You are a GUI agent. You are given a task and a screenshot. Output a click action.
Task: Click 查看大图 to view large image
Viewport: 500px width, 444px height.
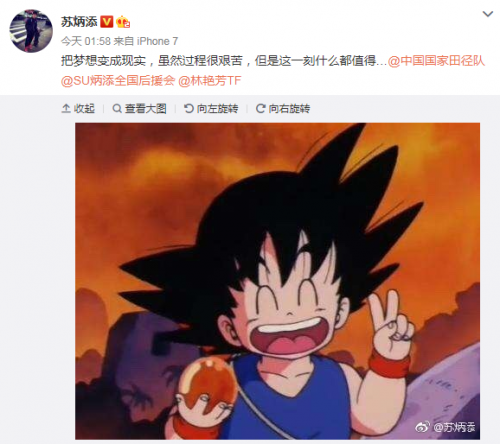(140, 109)
